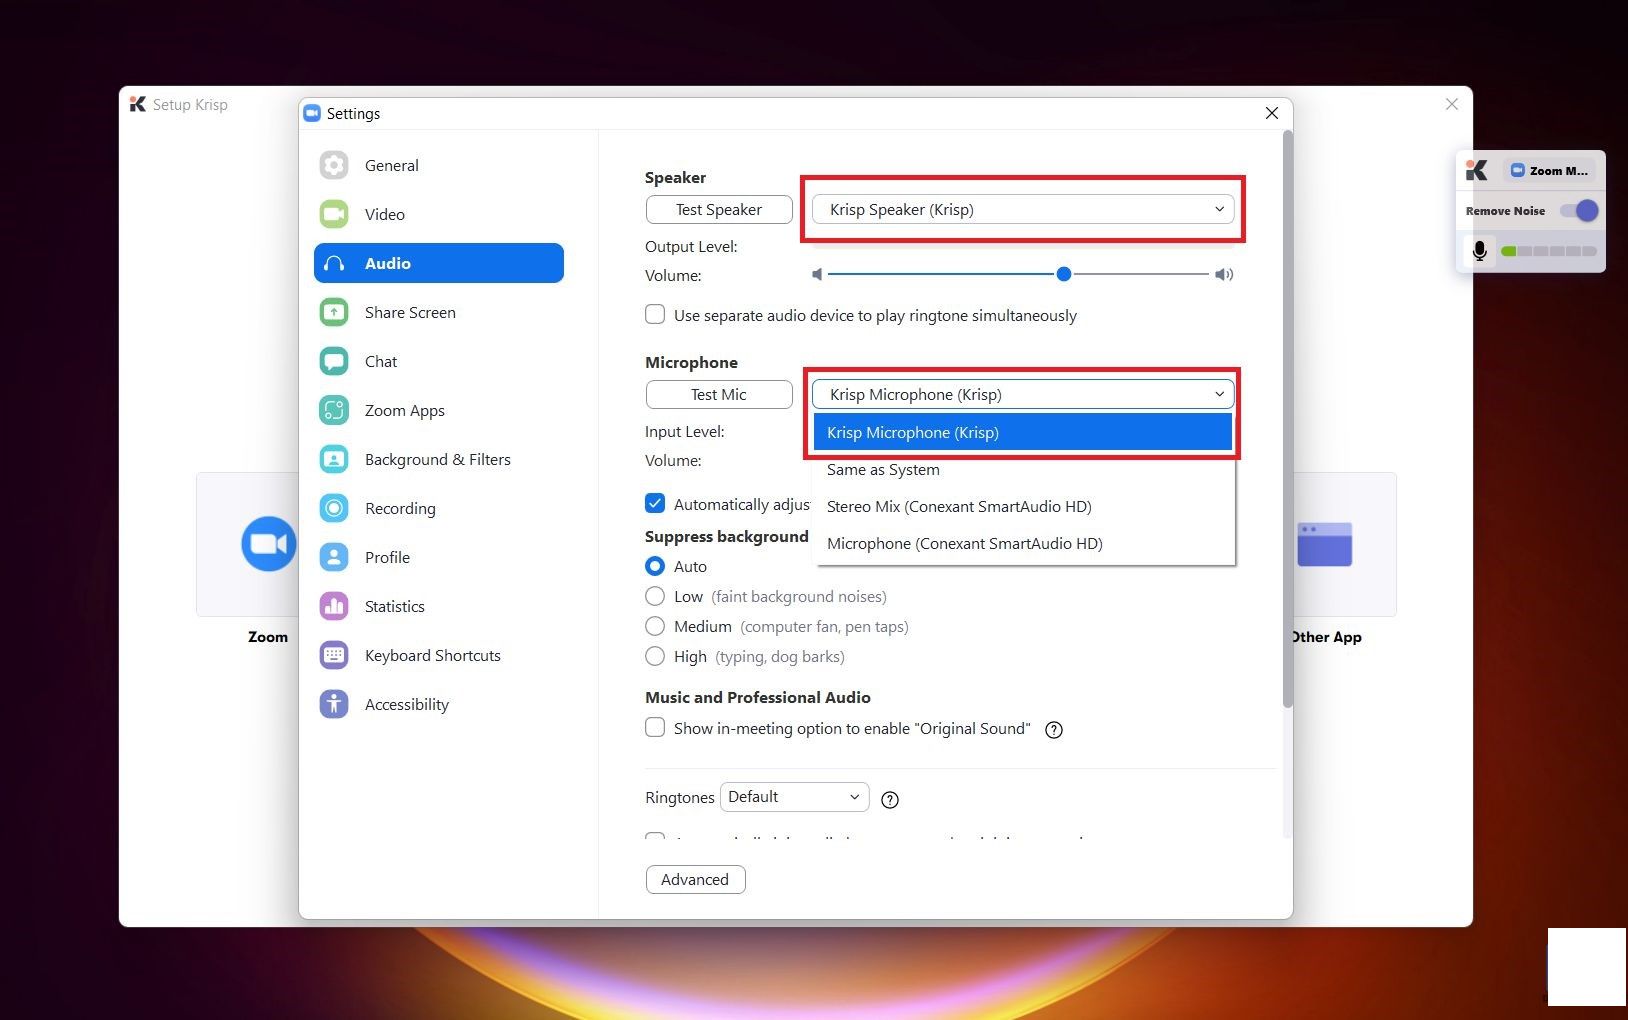1628x1020 pixels.
Task: Open the Share Screen settings tab
Action: tap(439, 312)
